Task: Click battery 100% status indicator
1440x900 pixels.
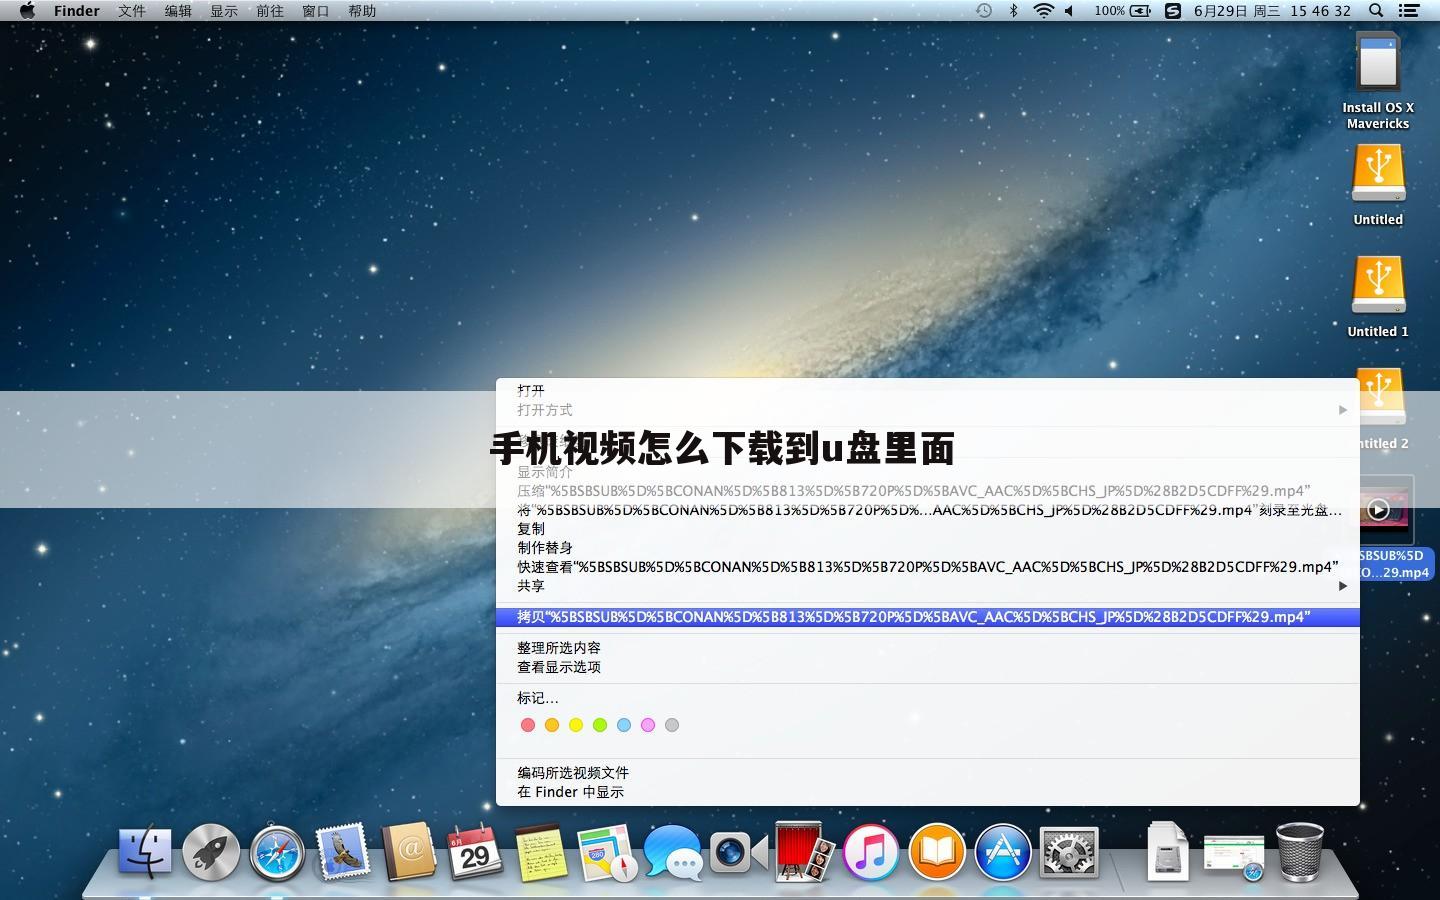Action: [1122, 11]
